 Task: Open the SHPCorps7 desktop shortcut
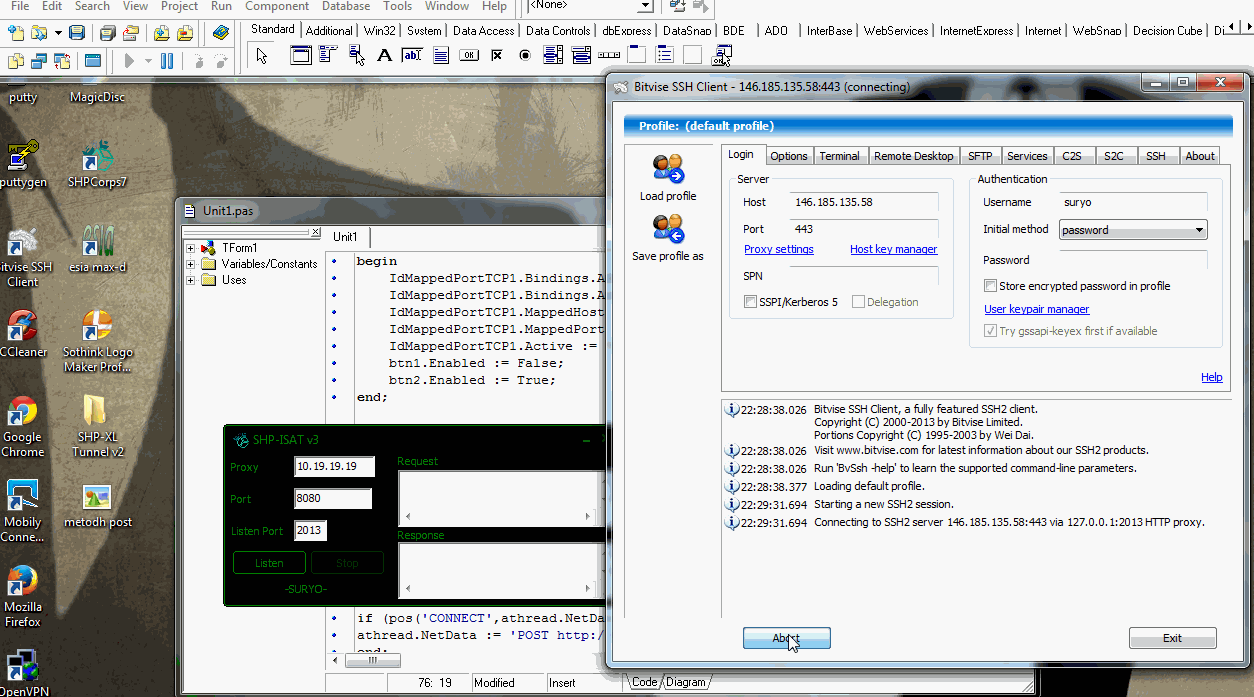pyautogui.click(x=97, y=165)
